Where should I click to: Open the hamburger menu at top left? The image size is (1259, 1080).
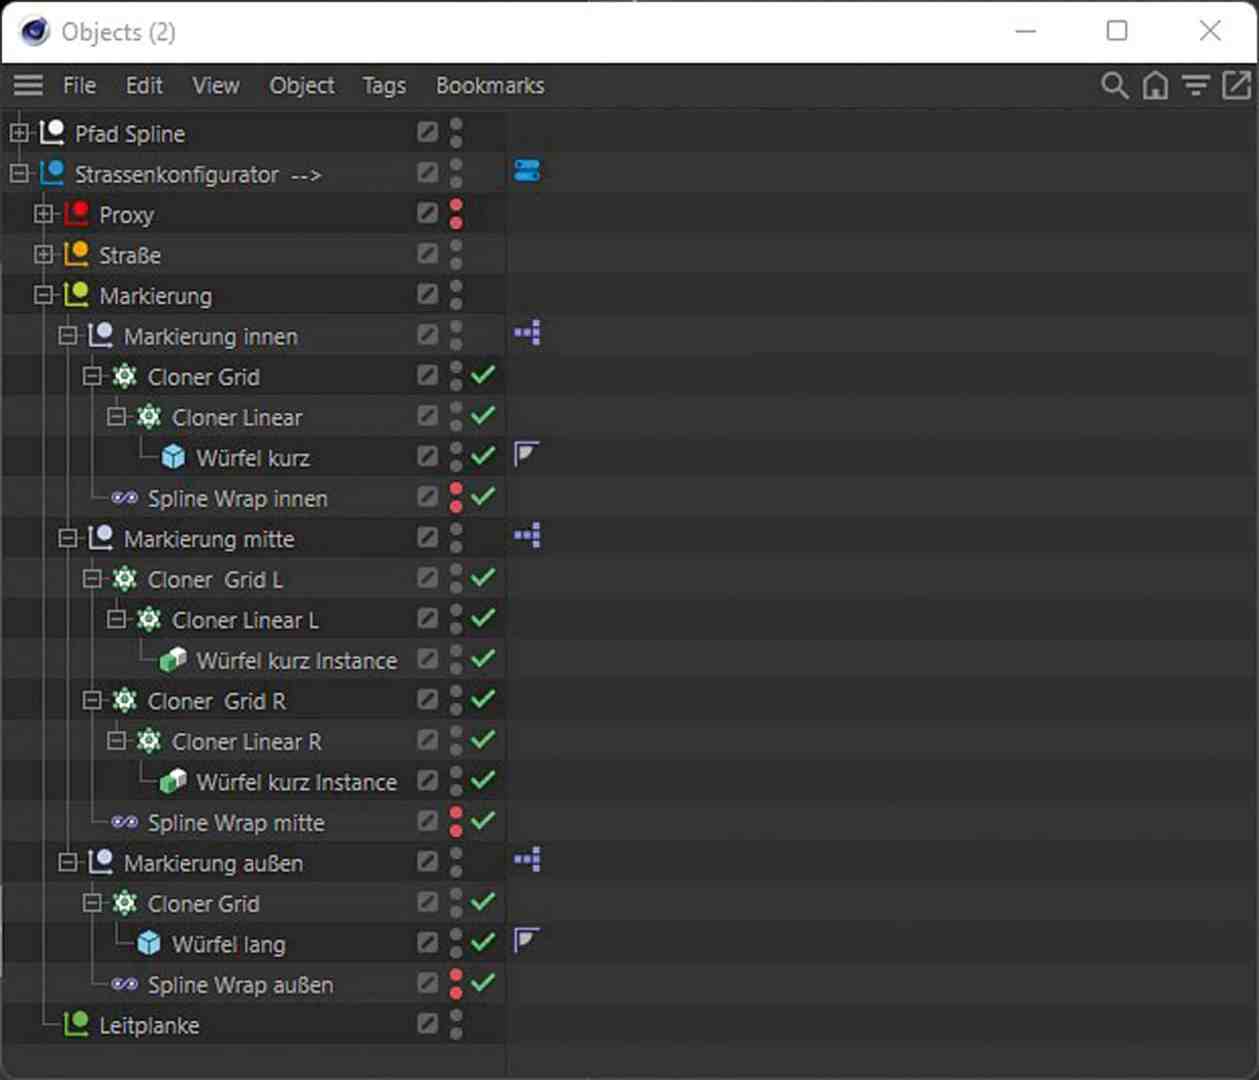pyautogui.click(x=28, y=86)
